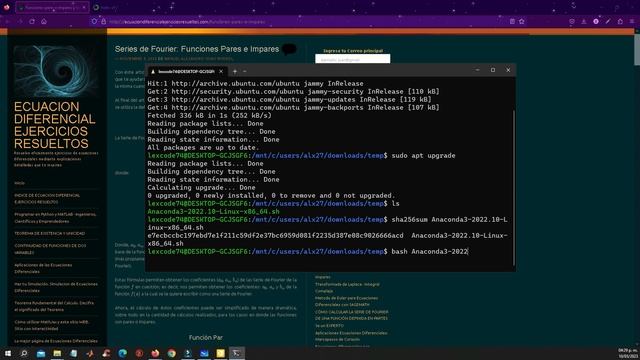The height and width of the screenshot is (360, 640).
Task: Open the yellow sticky notes taskbar app
Action: pos(220,353)
